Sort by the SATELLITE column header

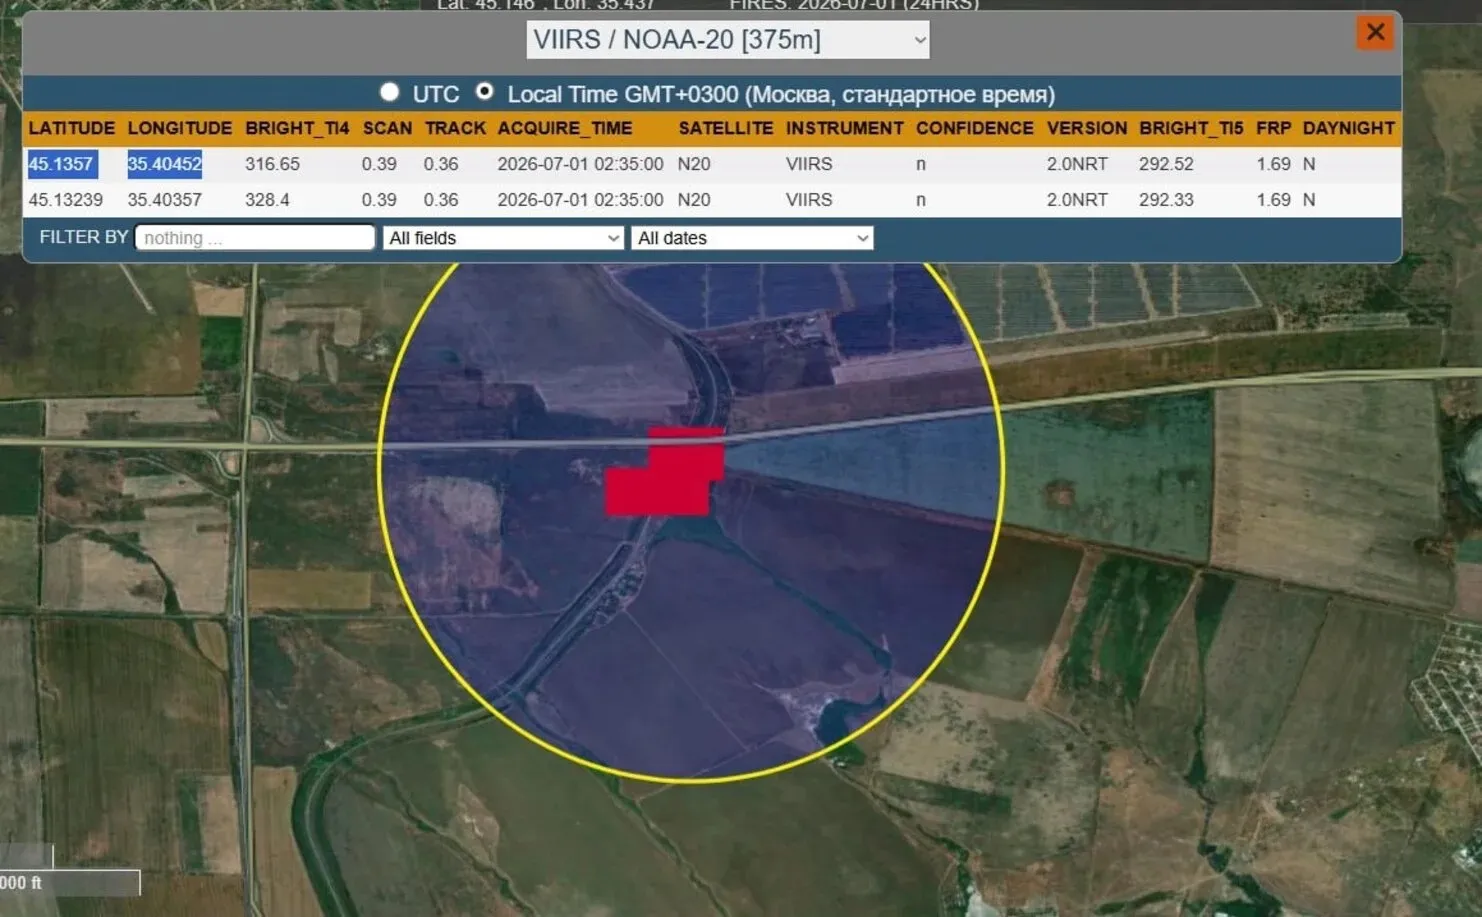726,128
